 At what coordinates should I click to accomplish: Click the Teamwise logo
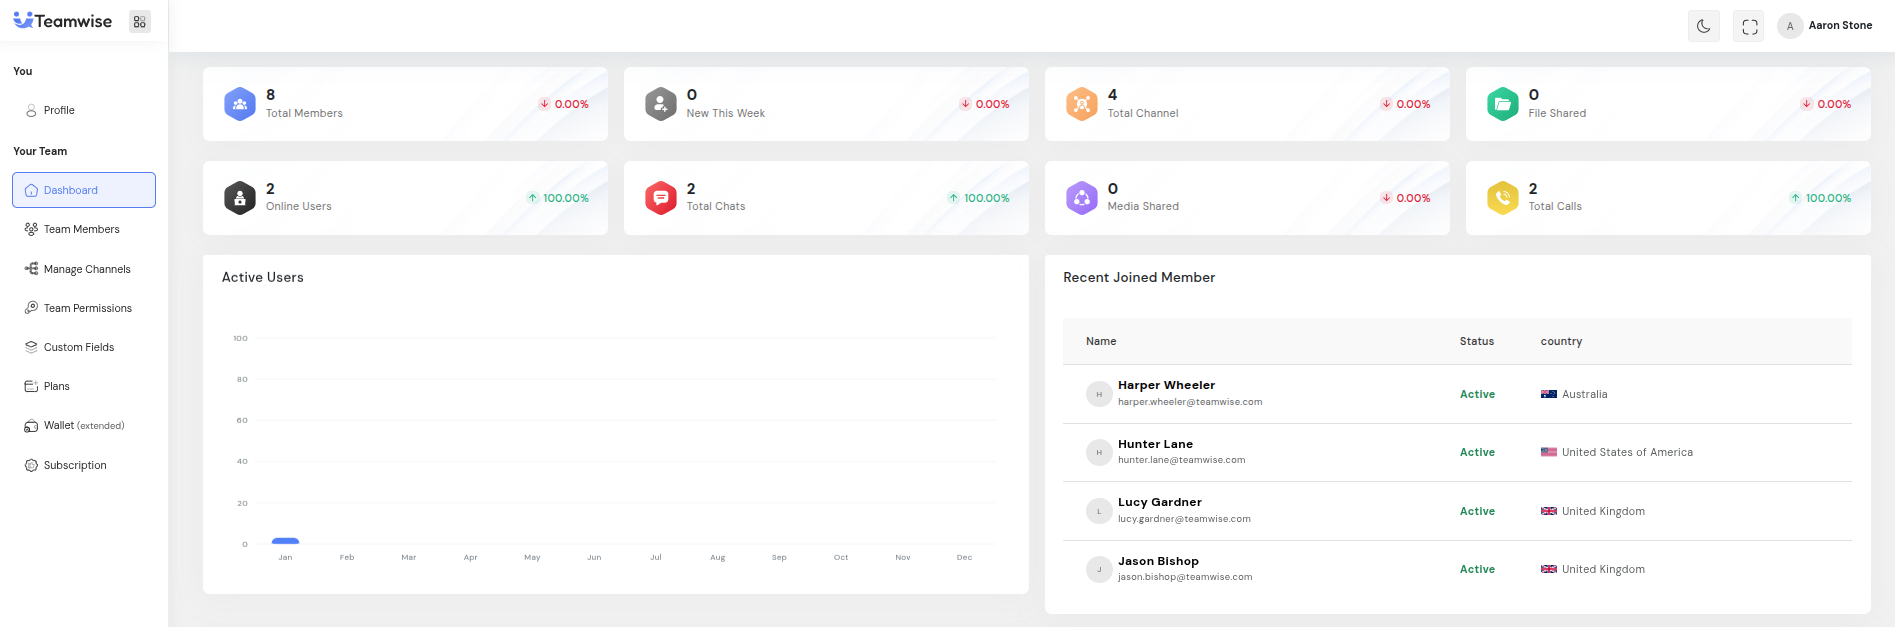pyautogui.click(x=63, y=21)
